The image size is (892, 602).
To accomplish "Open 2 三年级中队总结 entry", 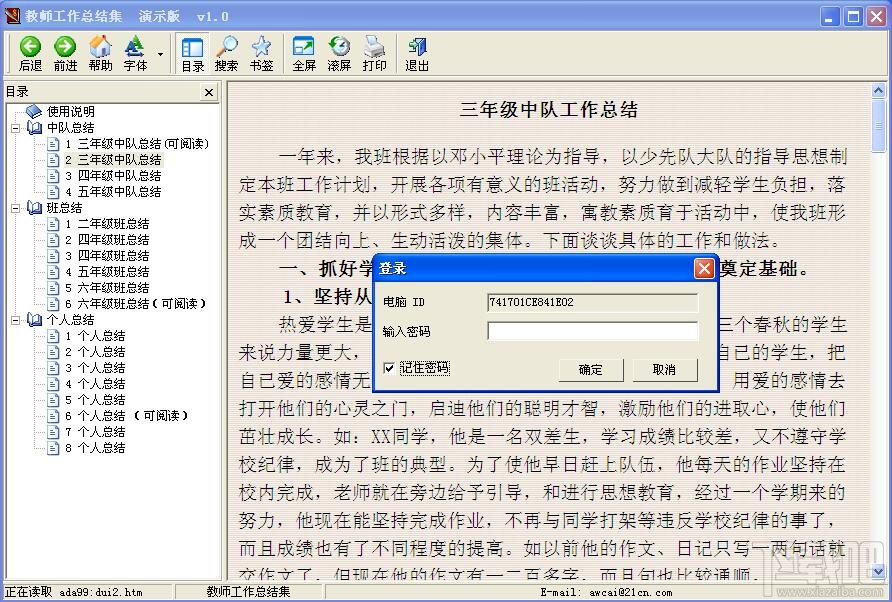I will [x=113, y=159].
